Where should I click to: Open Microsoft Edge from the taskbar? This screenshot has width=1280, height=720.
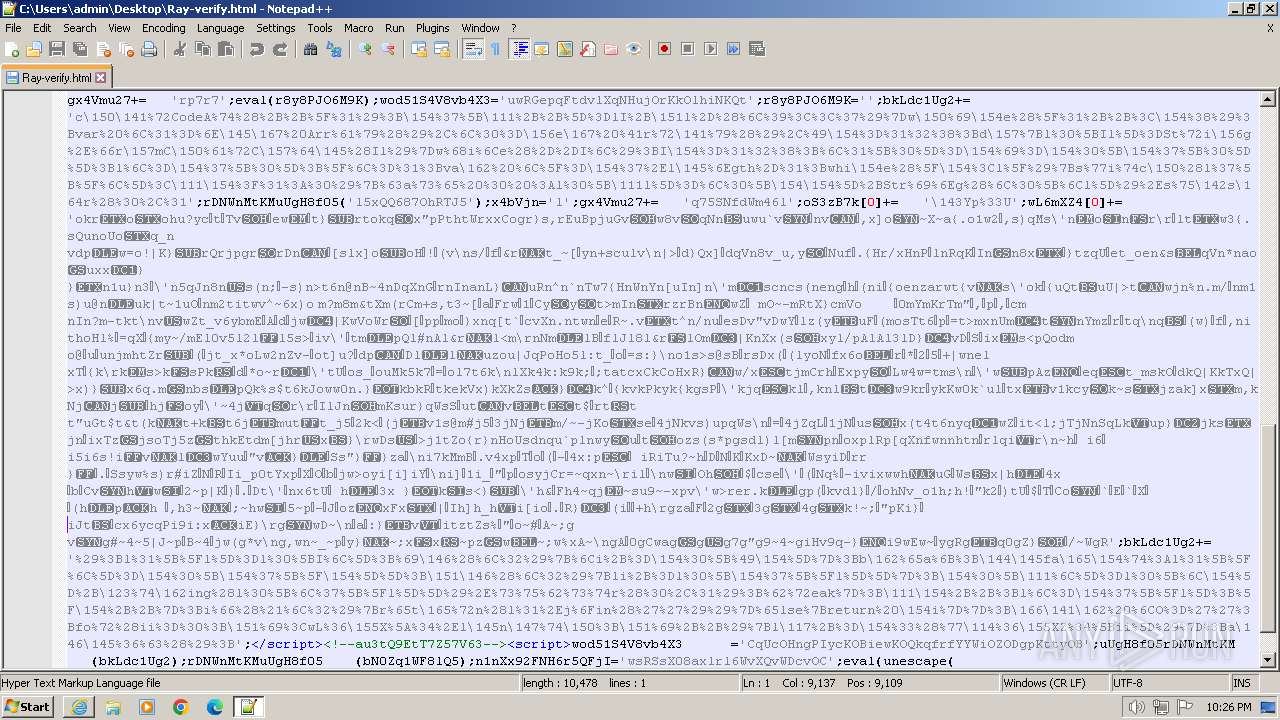215,707
